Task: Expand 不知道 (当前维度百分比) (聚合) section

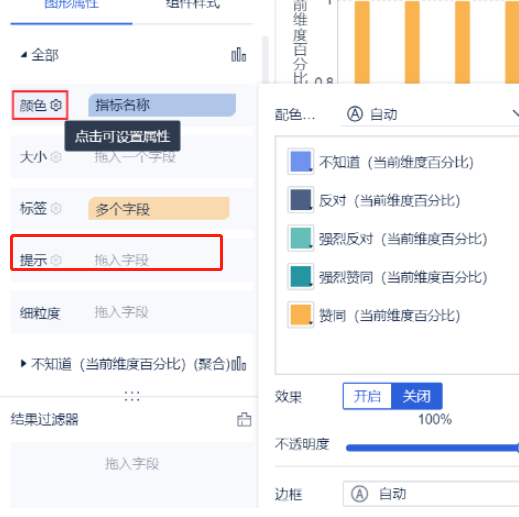Action: coord(23,363)
